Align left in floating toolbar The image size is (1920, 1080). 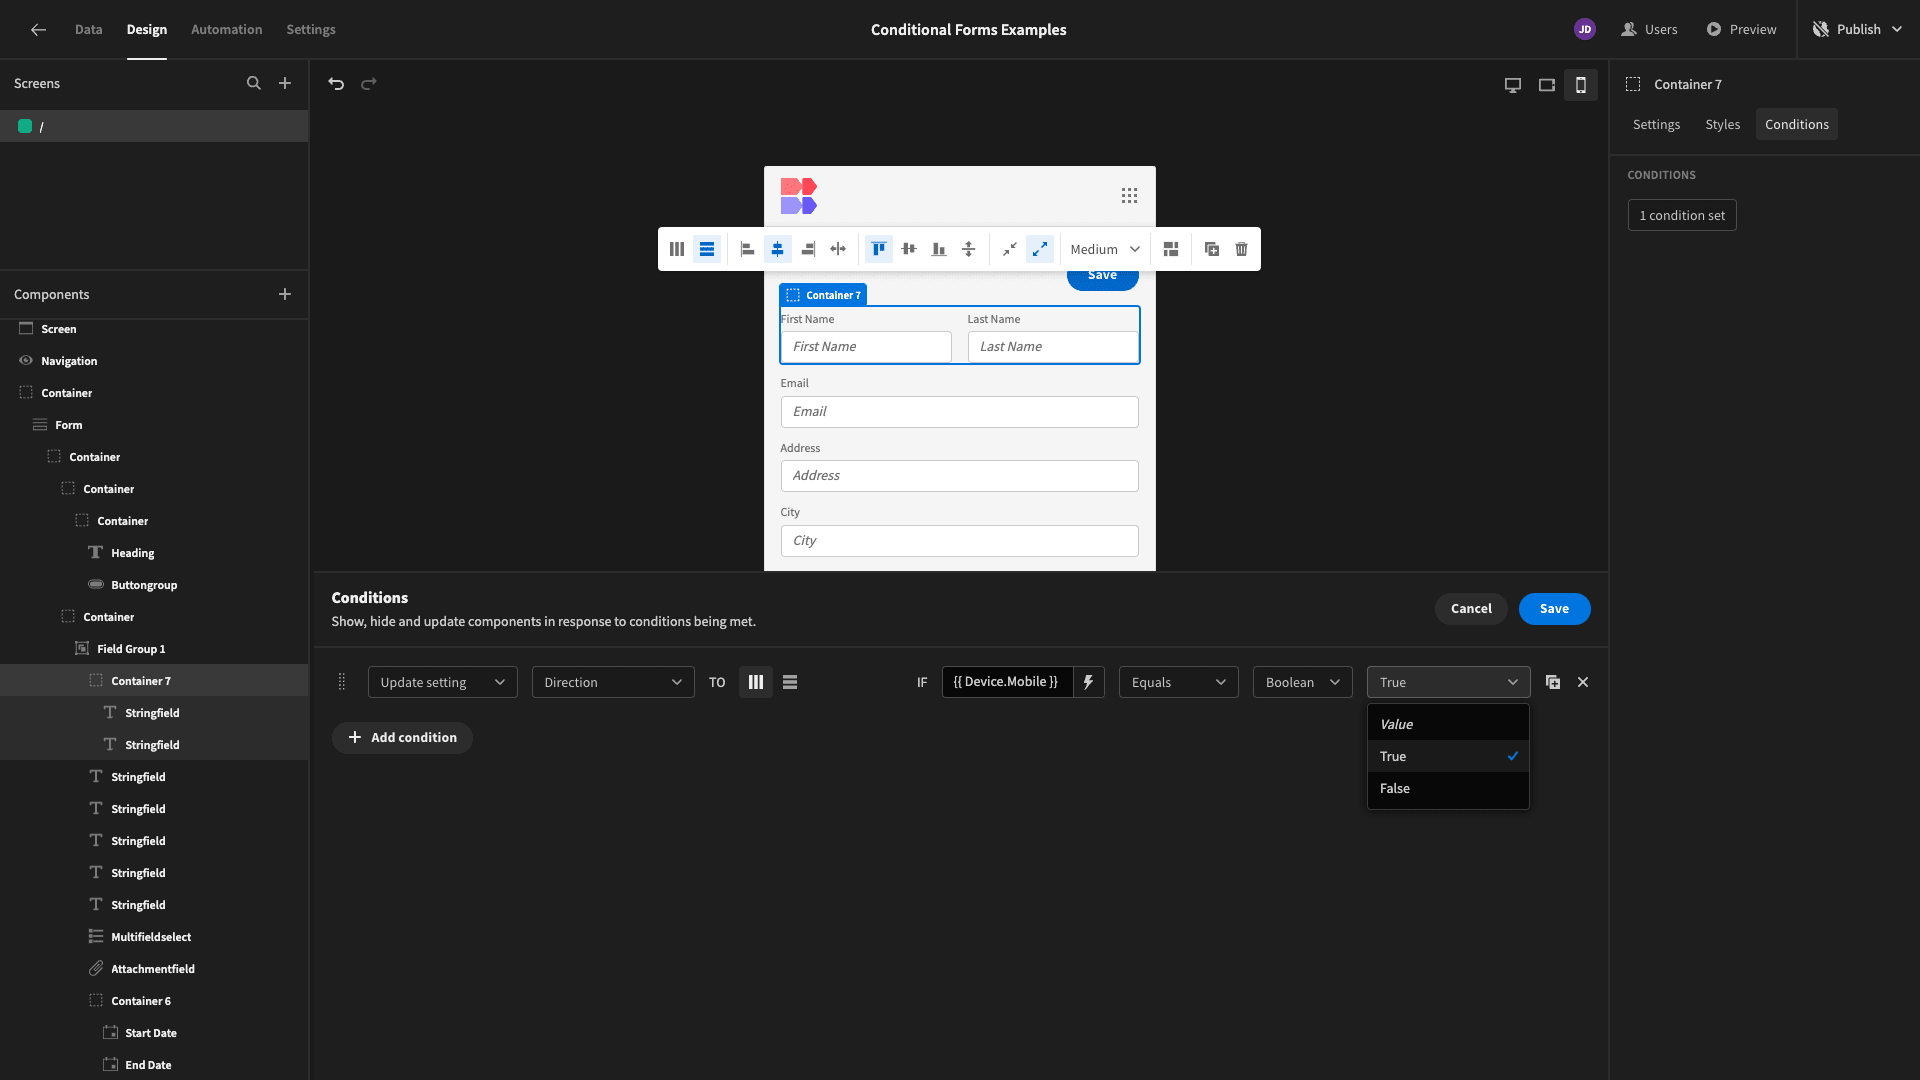747,249
